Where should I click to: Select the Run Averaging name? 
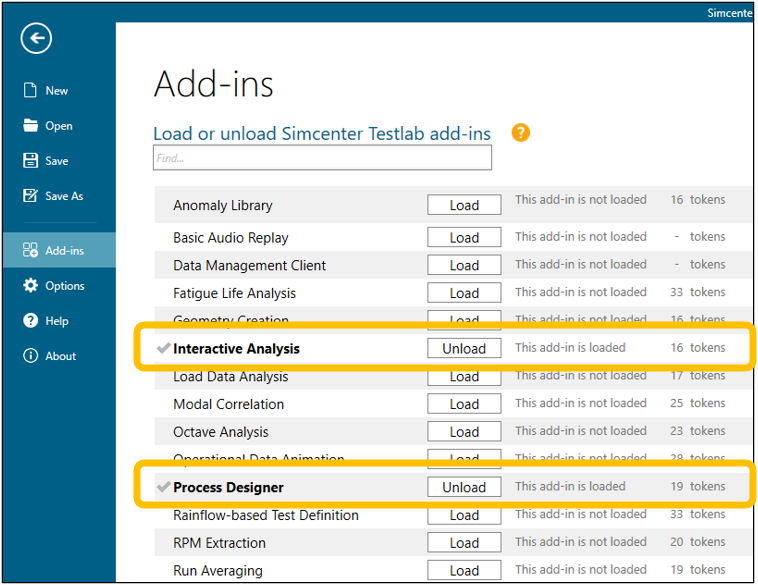218,570
